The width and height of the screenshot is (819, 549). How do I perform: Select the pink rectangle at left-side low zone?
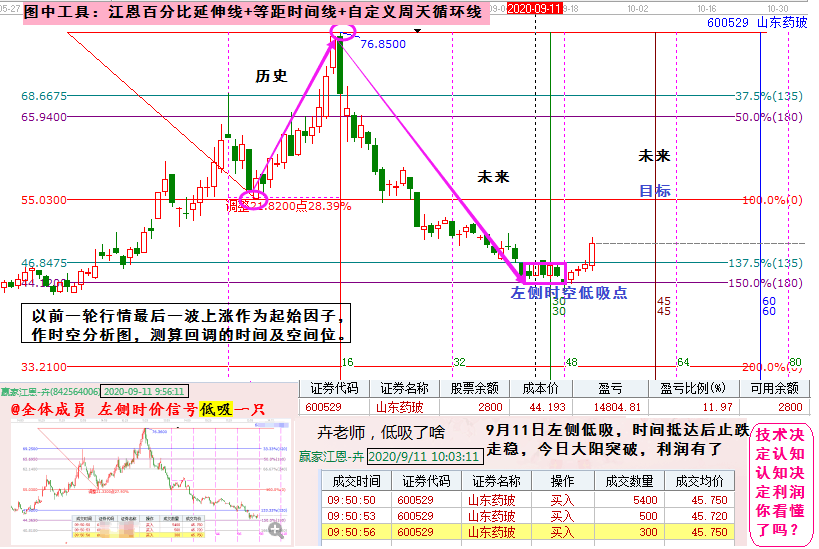click(543, 271)
